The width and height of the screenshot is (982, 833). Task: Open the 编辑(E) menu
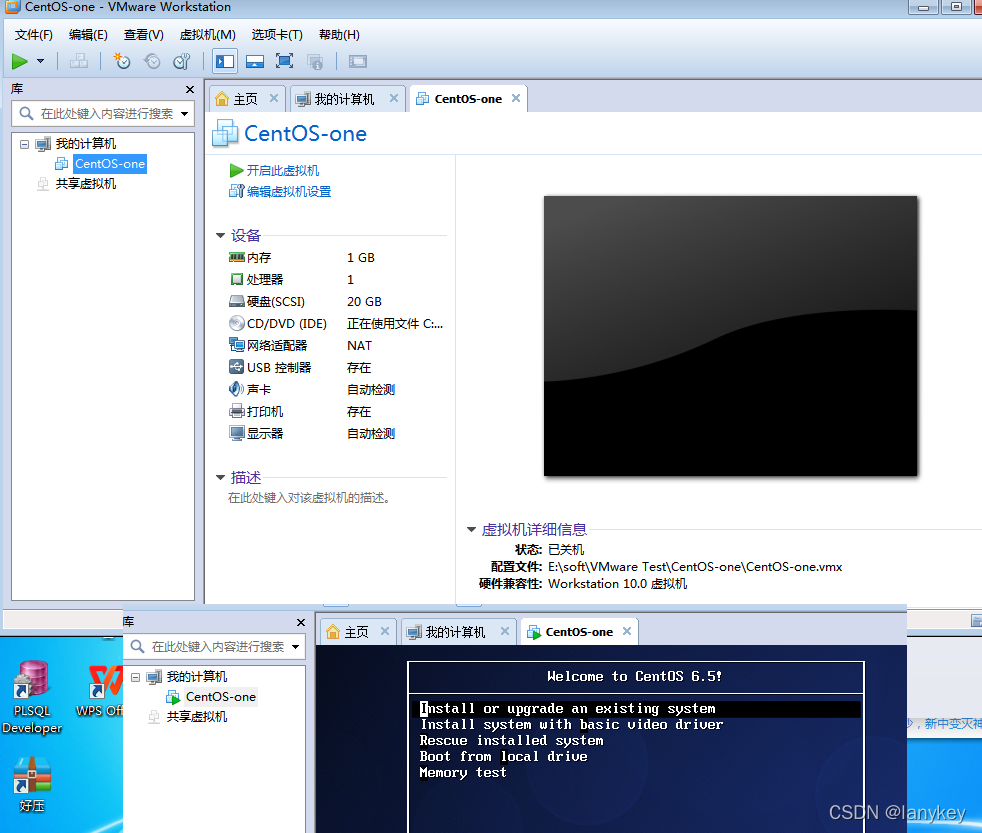pos(88,35)
